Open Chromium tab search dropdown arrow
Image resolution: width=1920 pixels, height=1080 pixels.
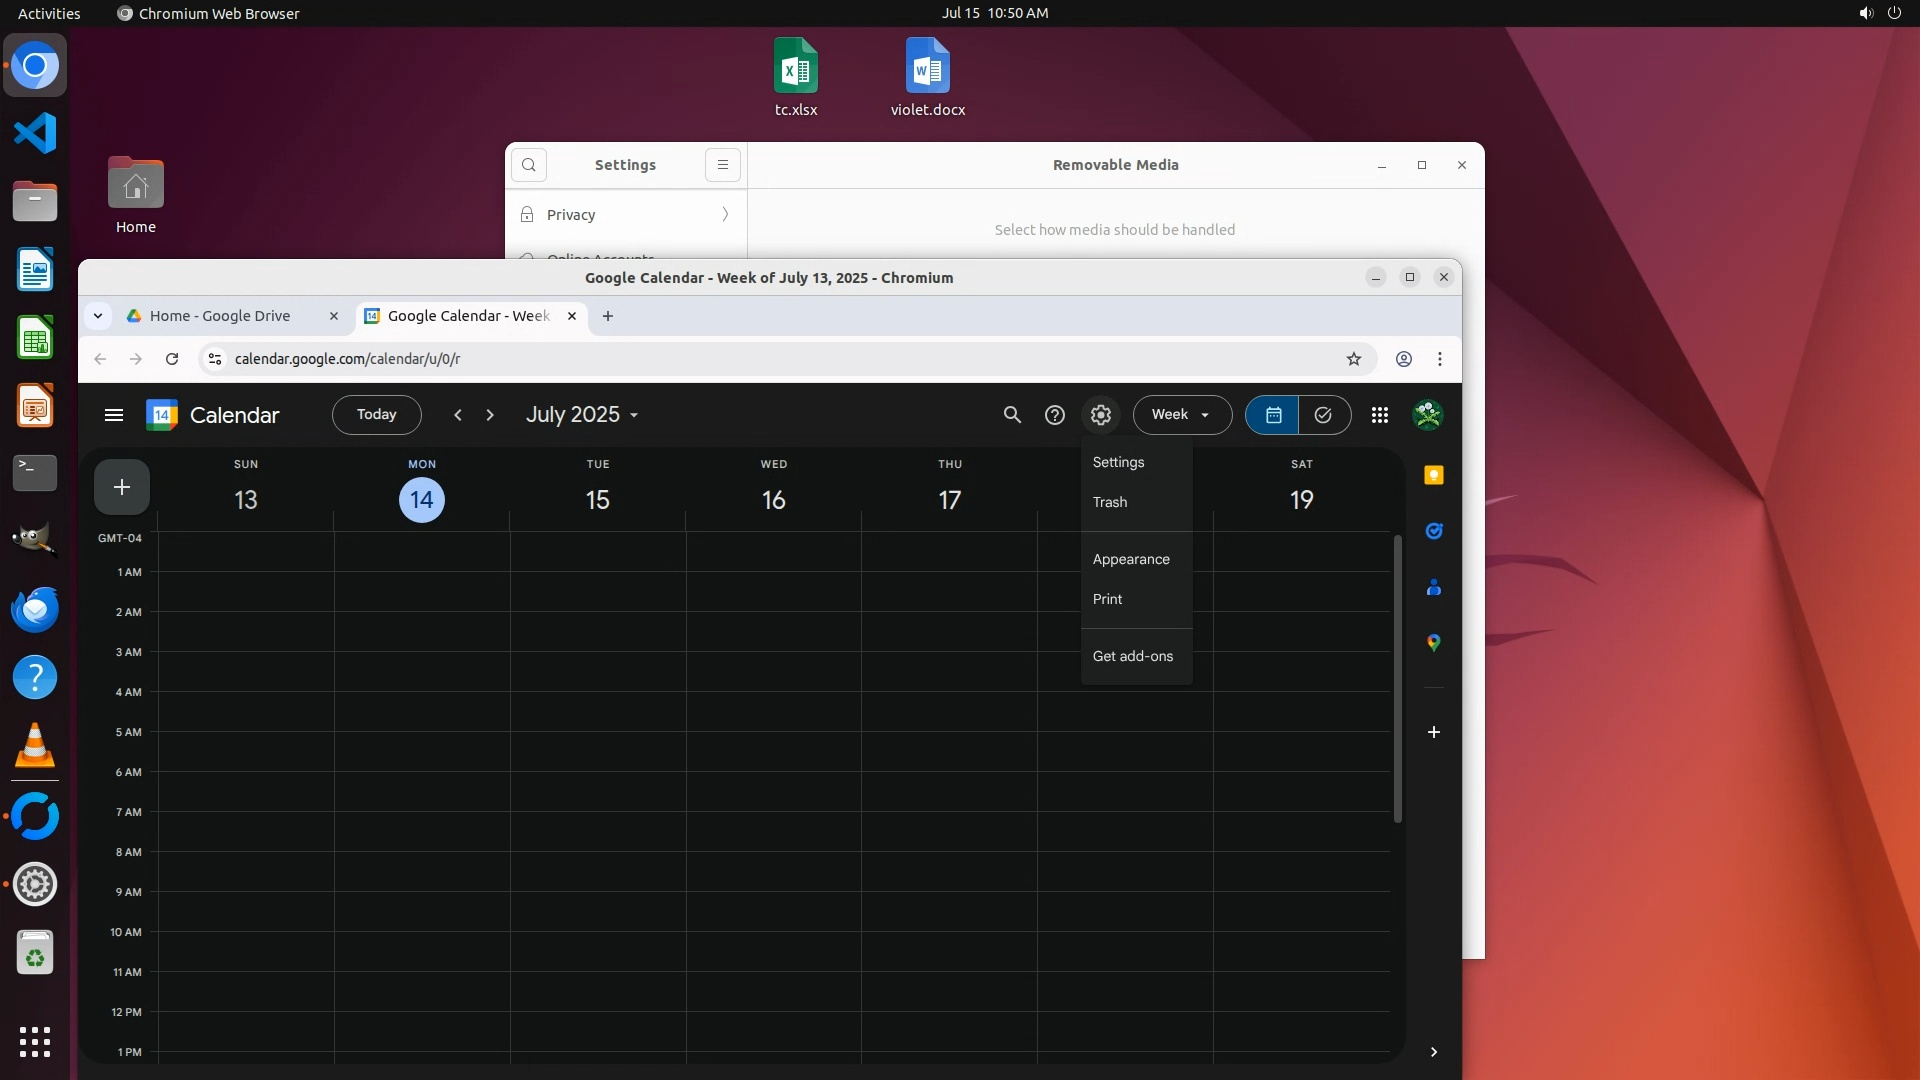coord(98,316)
